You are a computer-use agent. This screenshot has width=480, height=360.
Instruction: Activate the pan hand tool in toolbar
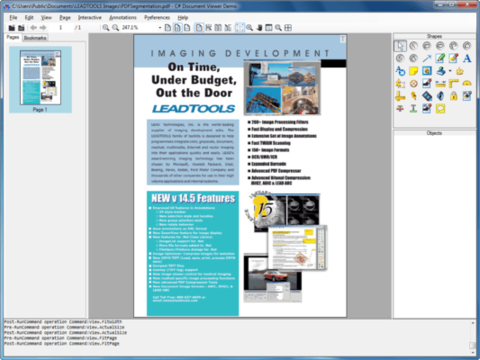click(259, 28)
